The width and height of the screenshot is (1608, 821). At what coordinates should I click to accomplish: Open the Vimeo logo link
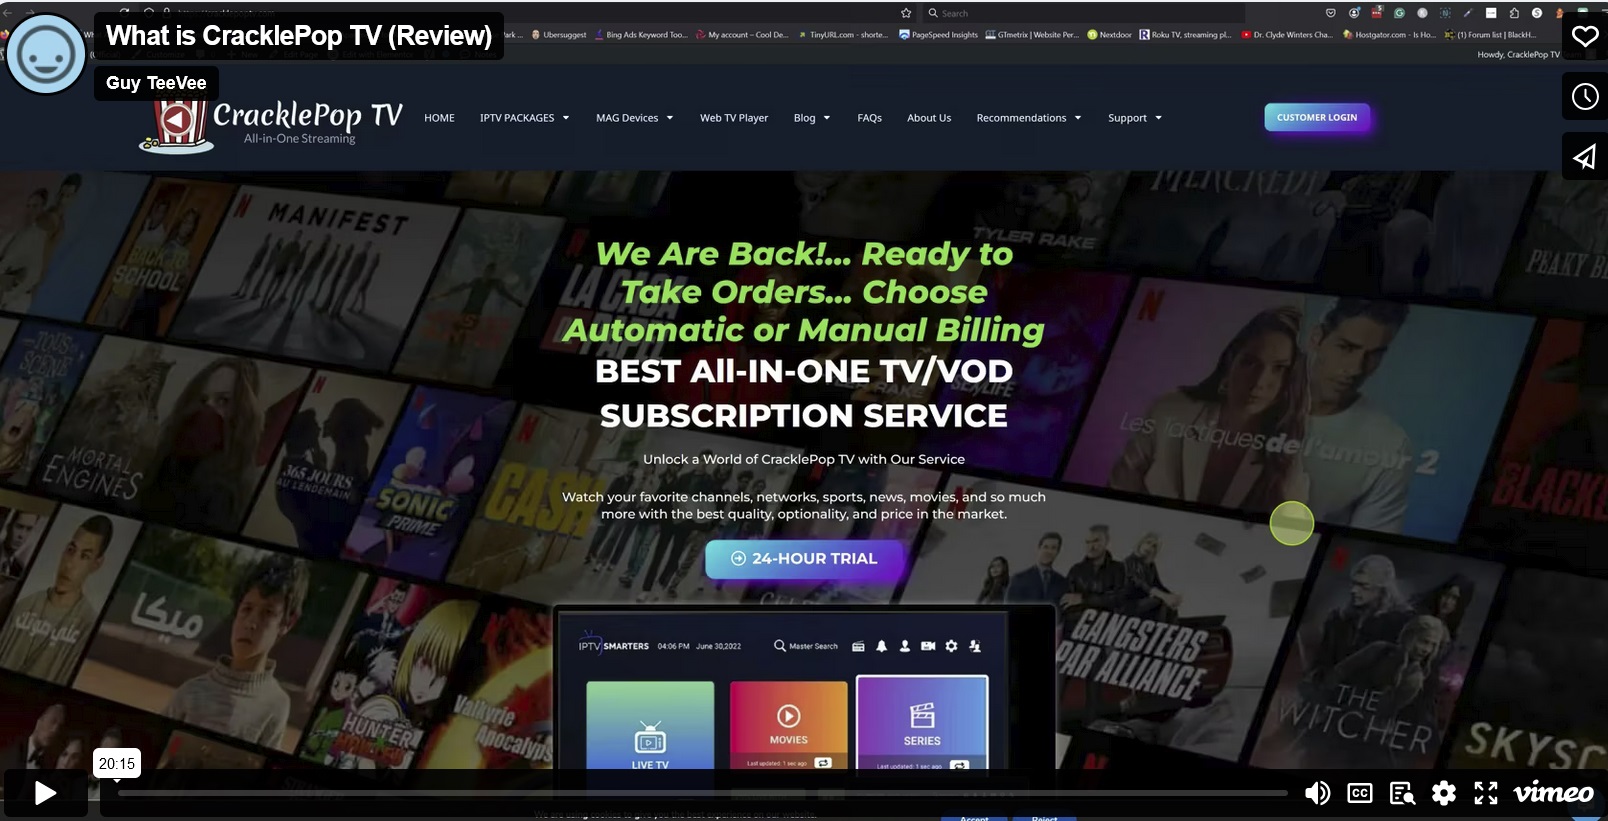1553,793
